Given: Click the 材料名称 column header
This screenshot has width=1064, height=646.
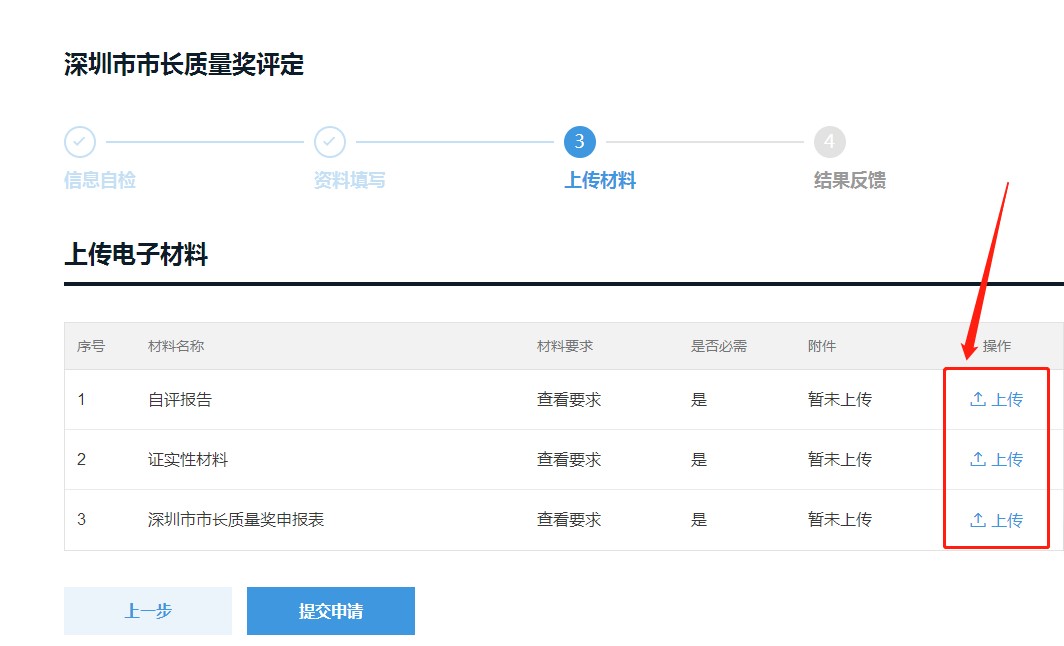Looking at the screenshot, I should tap(176, 346).
